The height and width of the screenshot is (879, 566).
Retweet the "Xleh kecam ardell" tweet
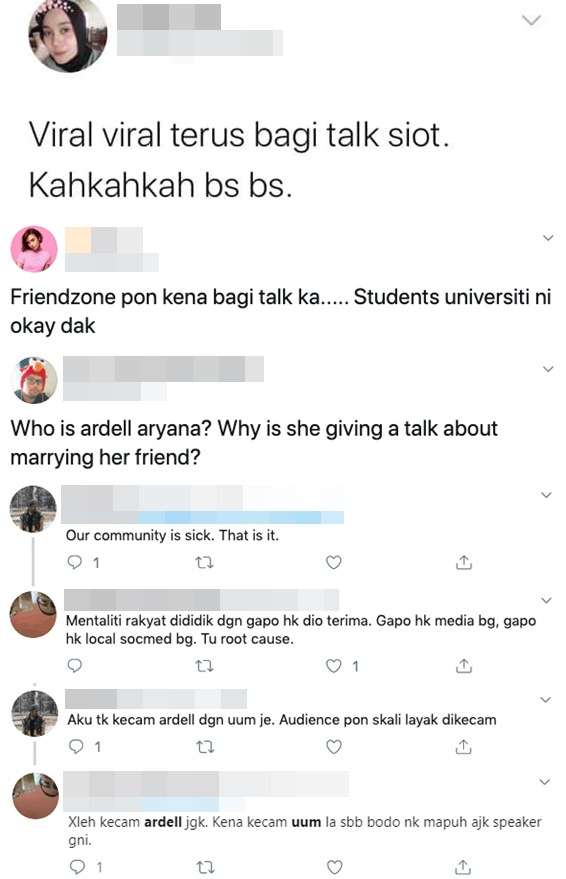point(206,867)
